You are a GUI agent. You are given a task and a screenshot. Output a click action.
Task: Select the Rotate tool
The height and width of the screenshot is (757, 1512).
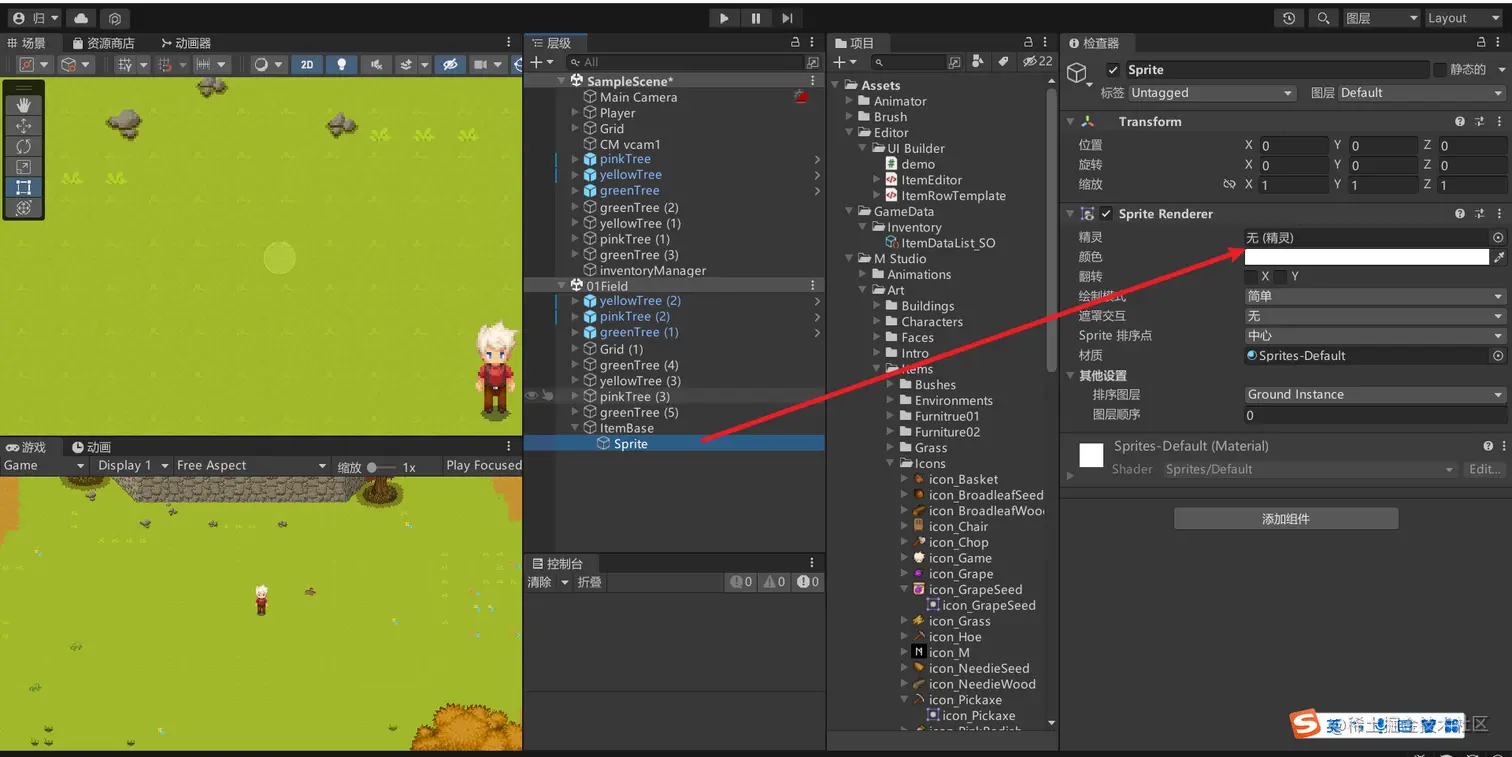[x=24, y=146]
